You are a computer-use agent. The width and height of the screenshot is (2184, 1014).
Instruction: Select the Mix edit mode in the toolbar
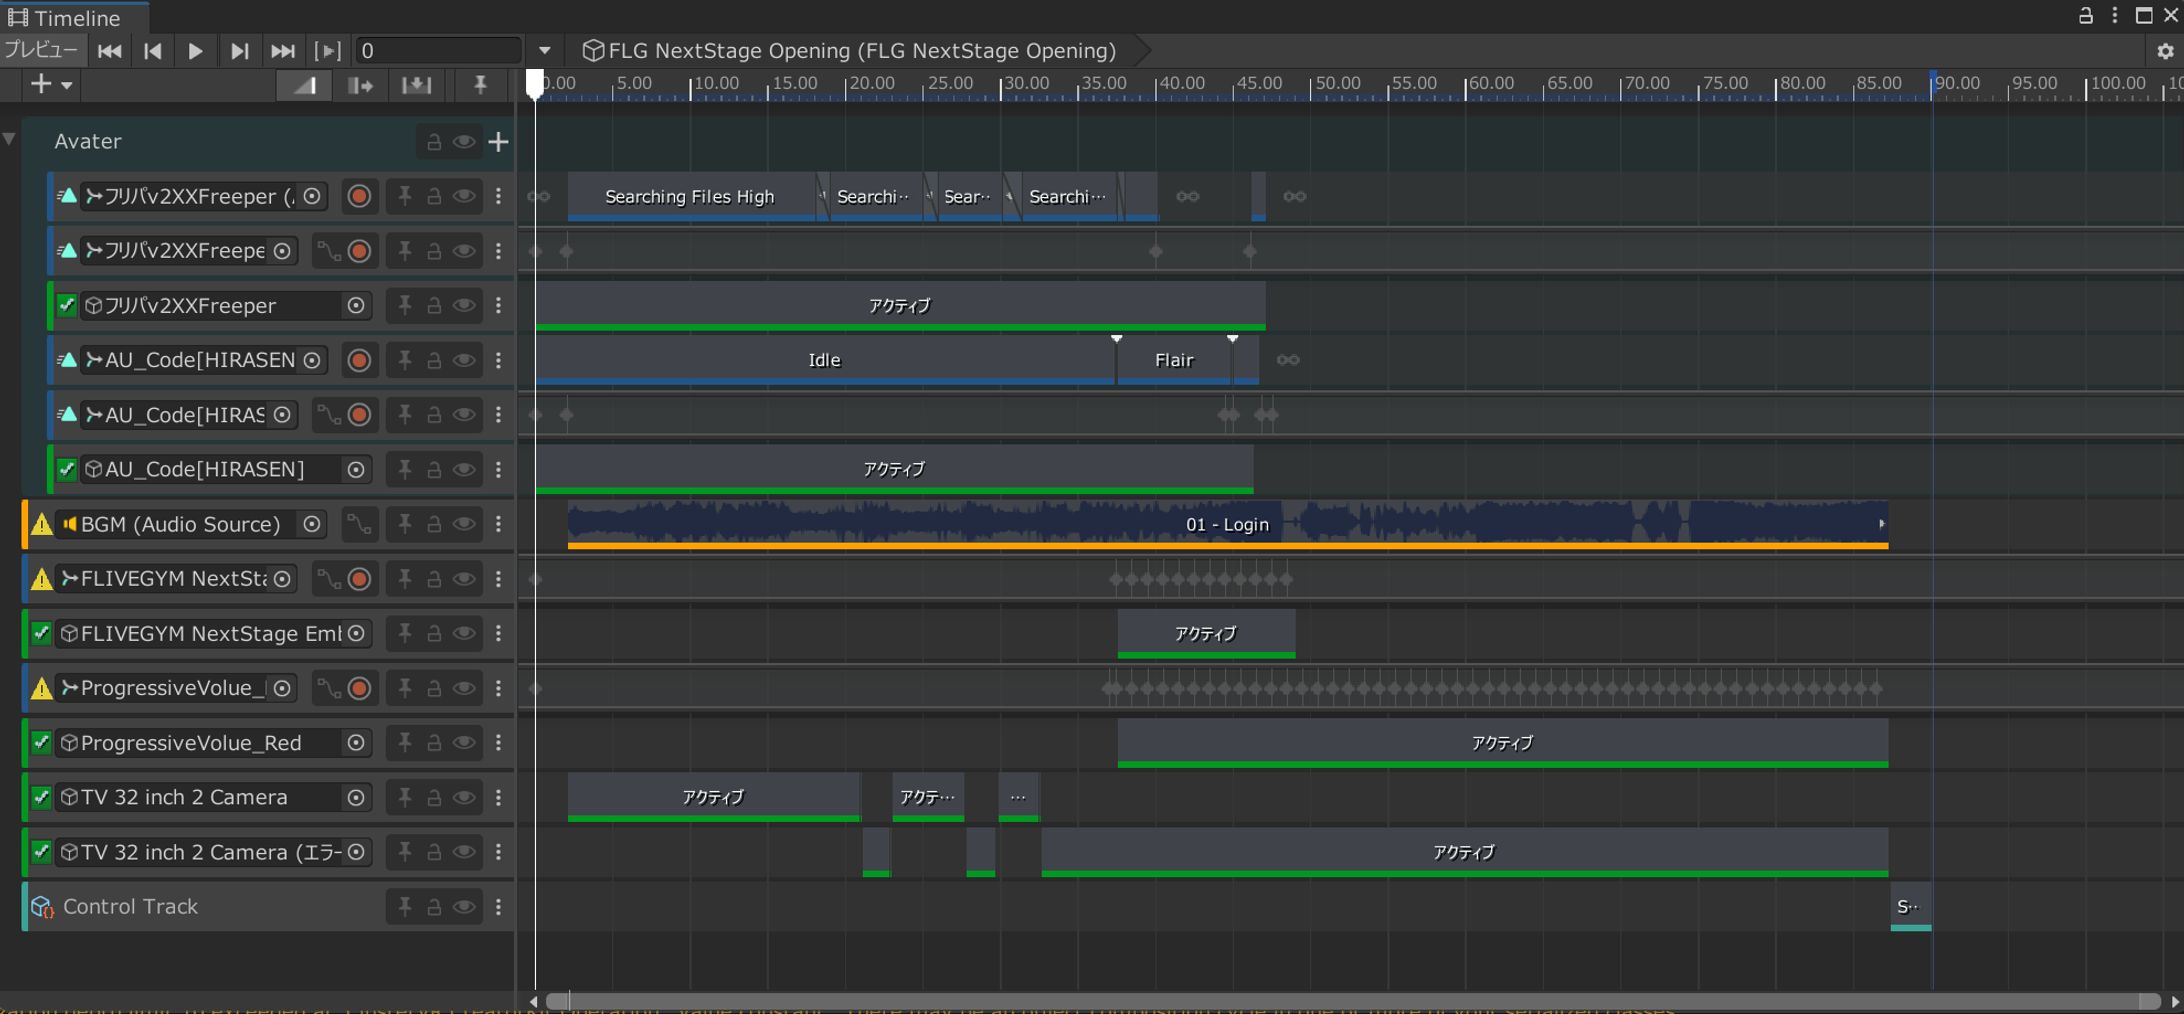coord(304,85)
